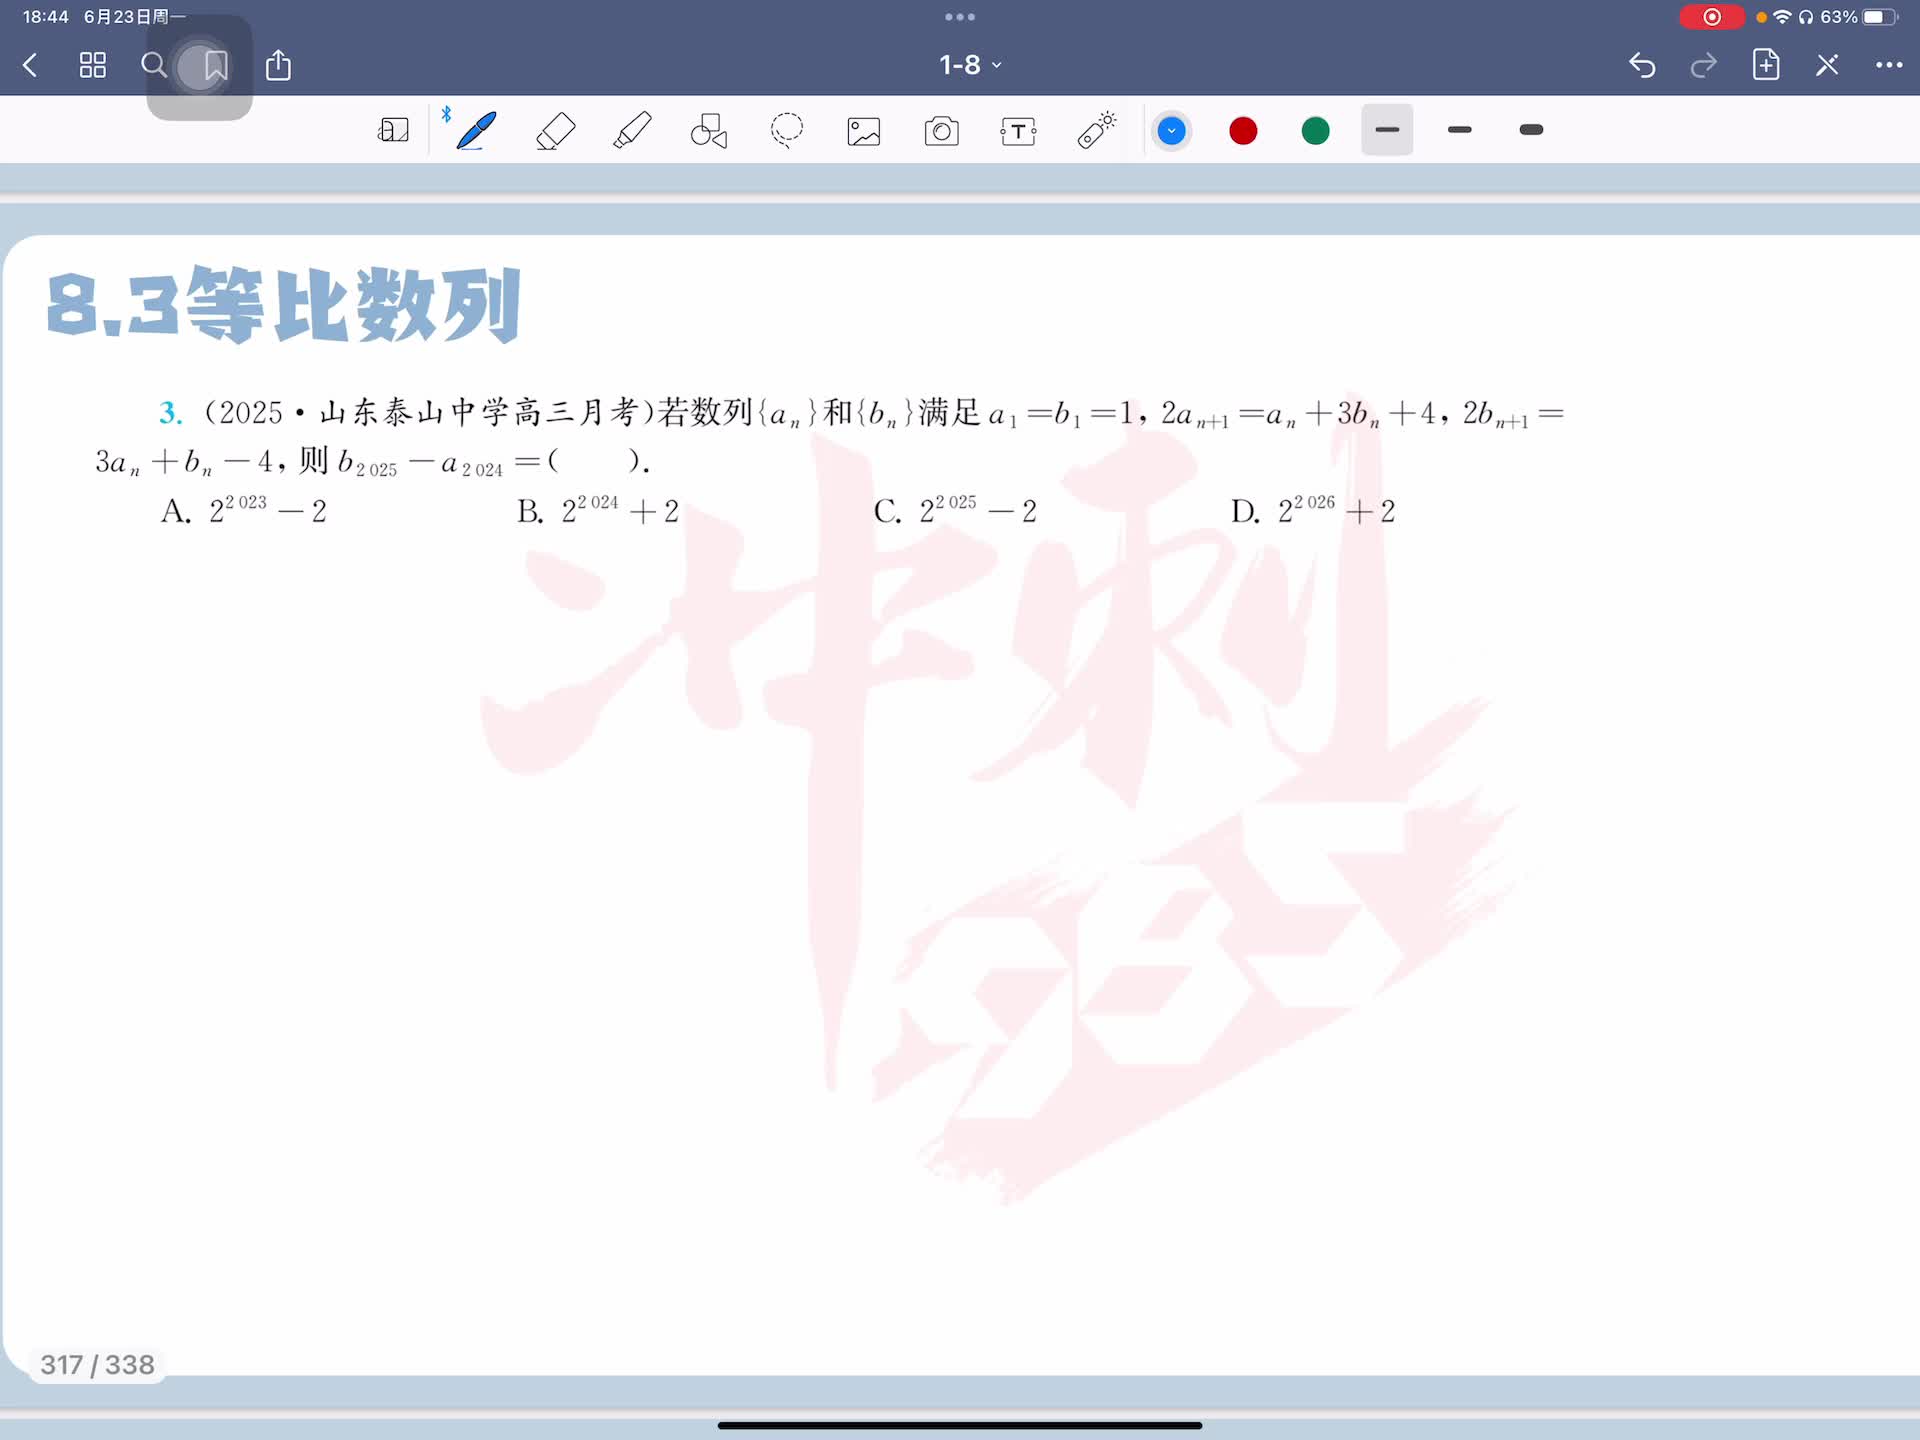1920x1440 pixels.
Task: Open the three-dot more menu
Action: coord(1888,65)
